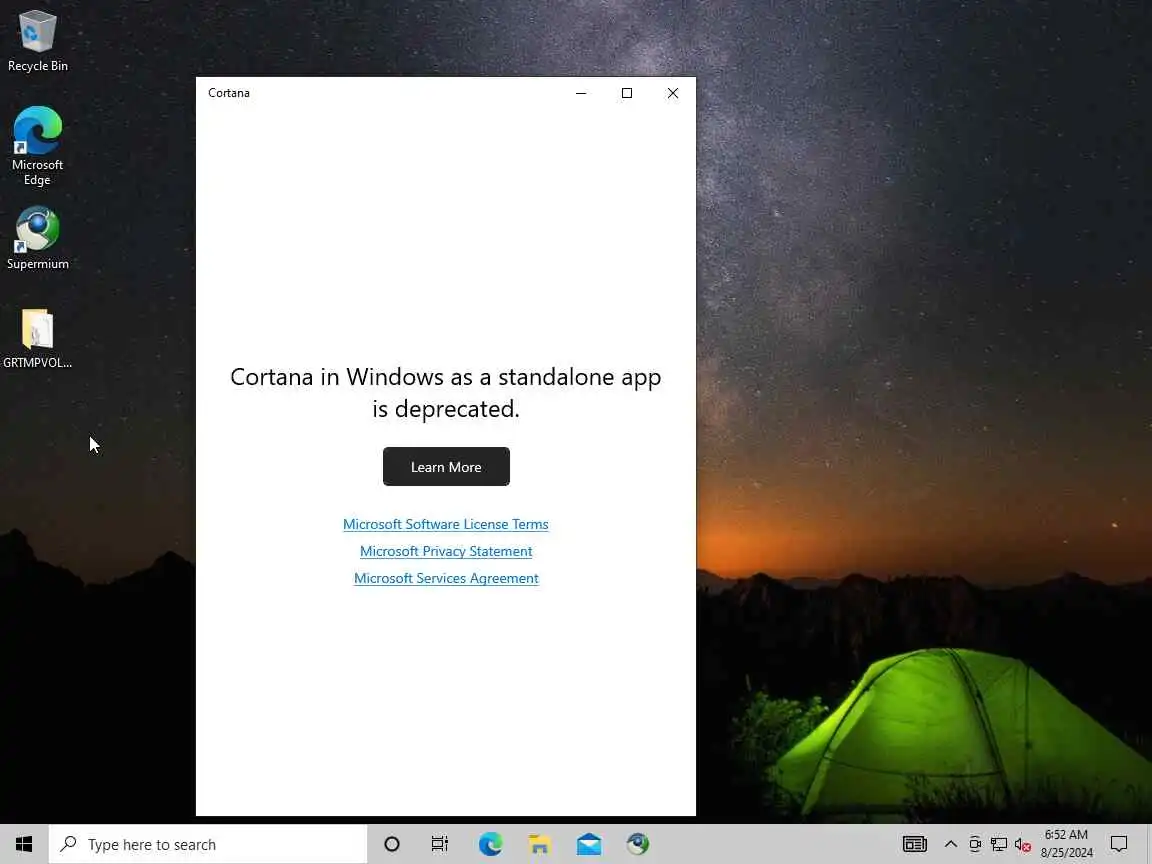Viewport: 1152px width, 864px height.
Task: Minimize the Cortana window
Action: (x=580, y=93)
